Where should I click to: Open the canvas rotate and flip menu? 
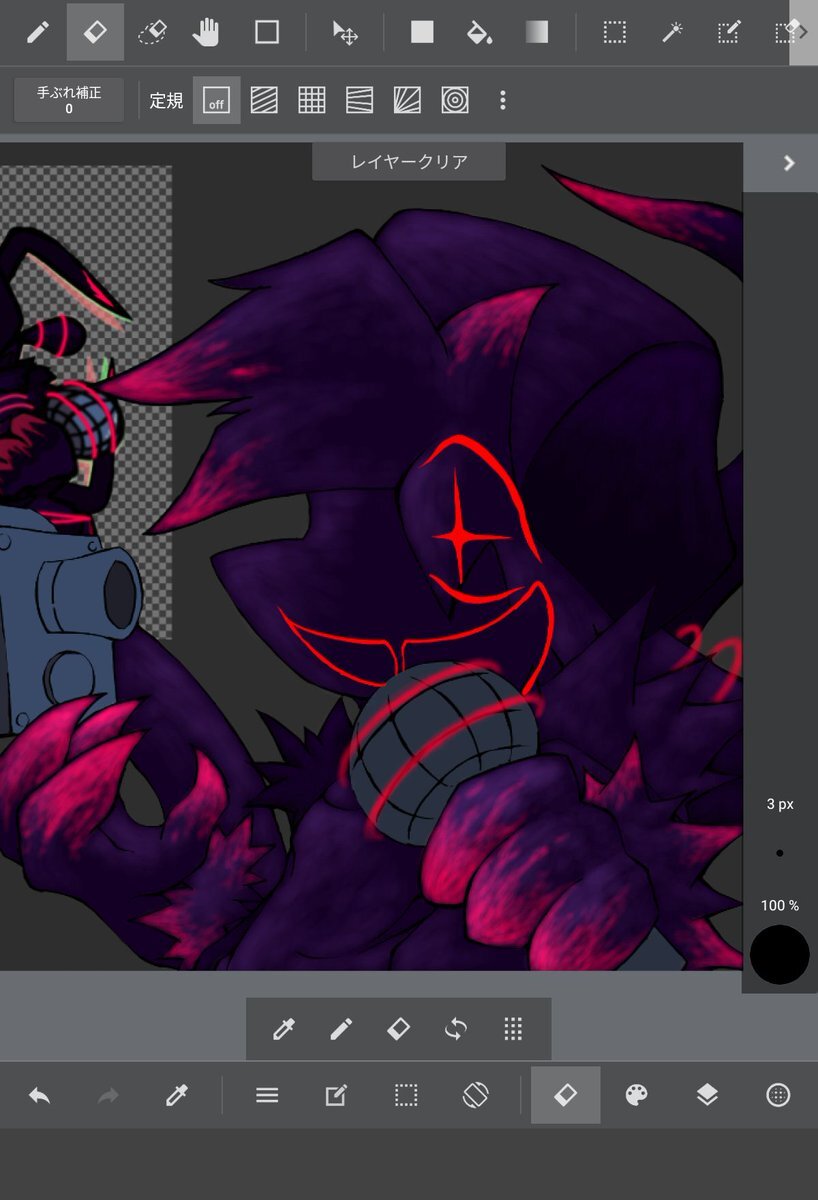click(474, 1096)
